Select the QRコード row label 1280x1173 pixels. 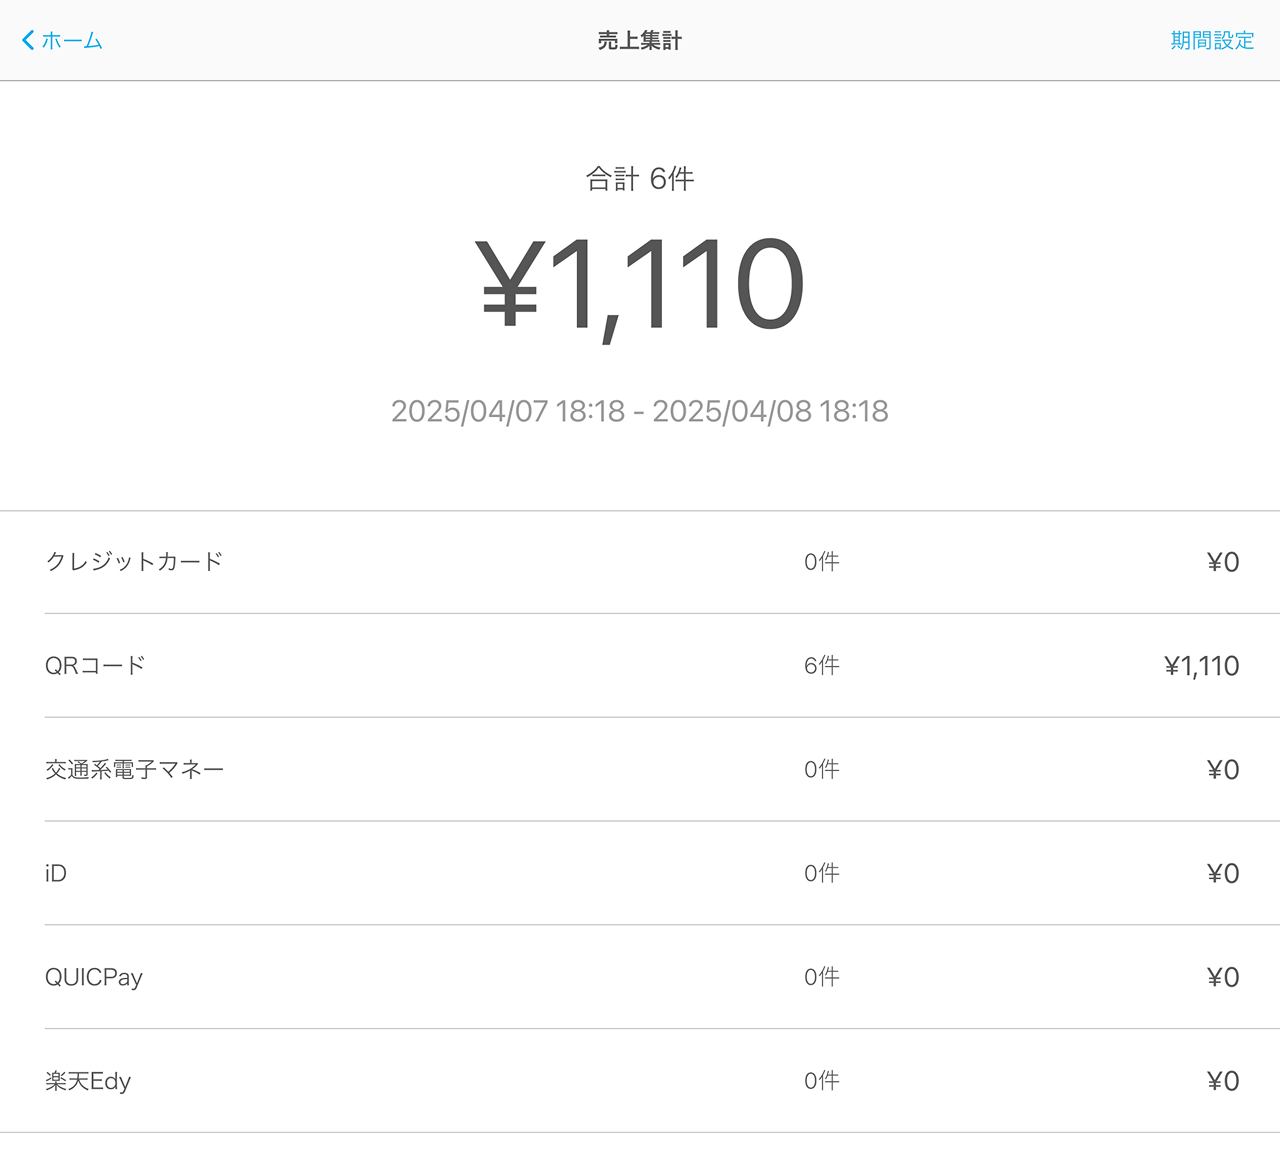coord(95,665)
